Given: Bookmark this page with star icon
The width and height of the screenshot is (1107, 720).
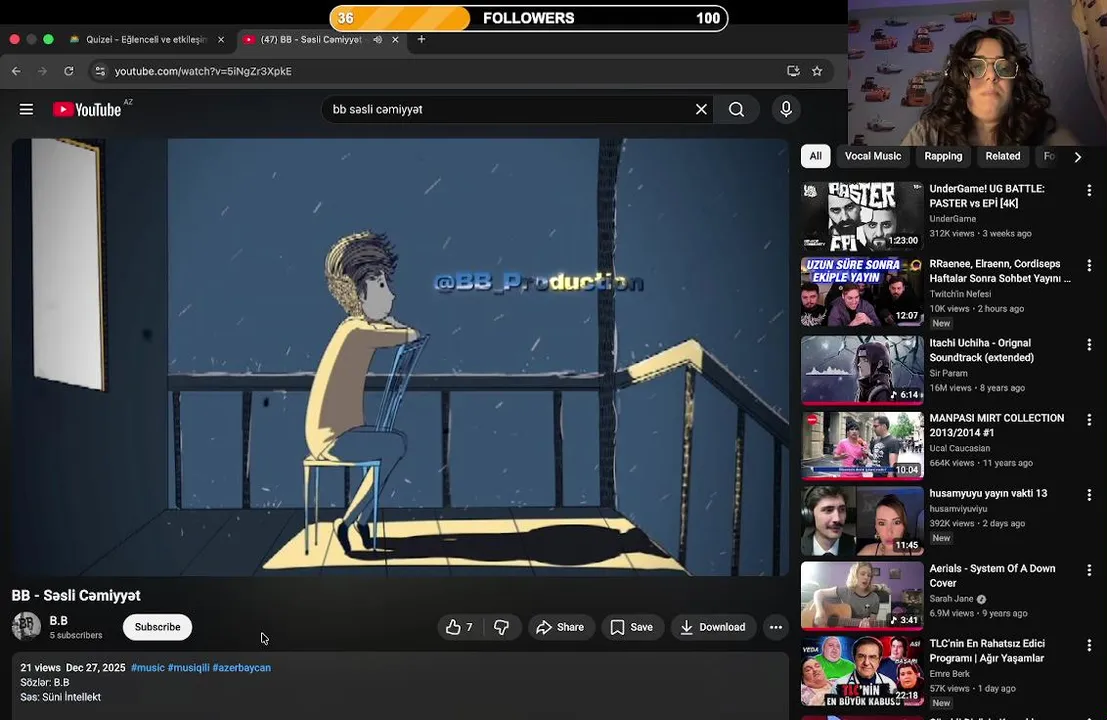Looking at the screenshot, I should 817,71.
